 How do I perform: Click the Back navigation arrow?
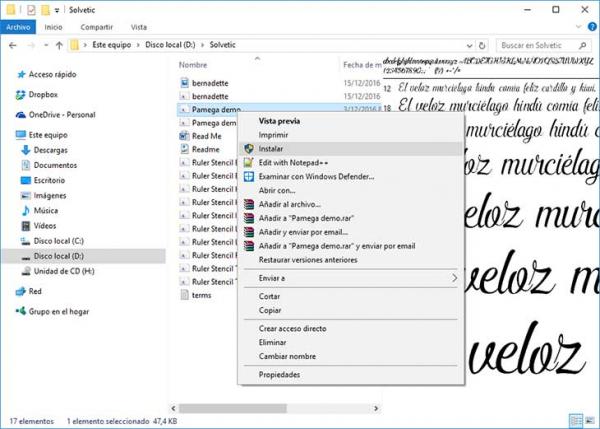pos(13,45)
